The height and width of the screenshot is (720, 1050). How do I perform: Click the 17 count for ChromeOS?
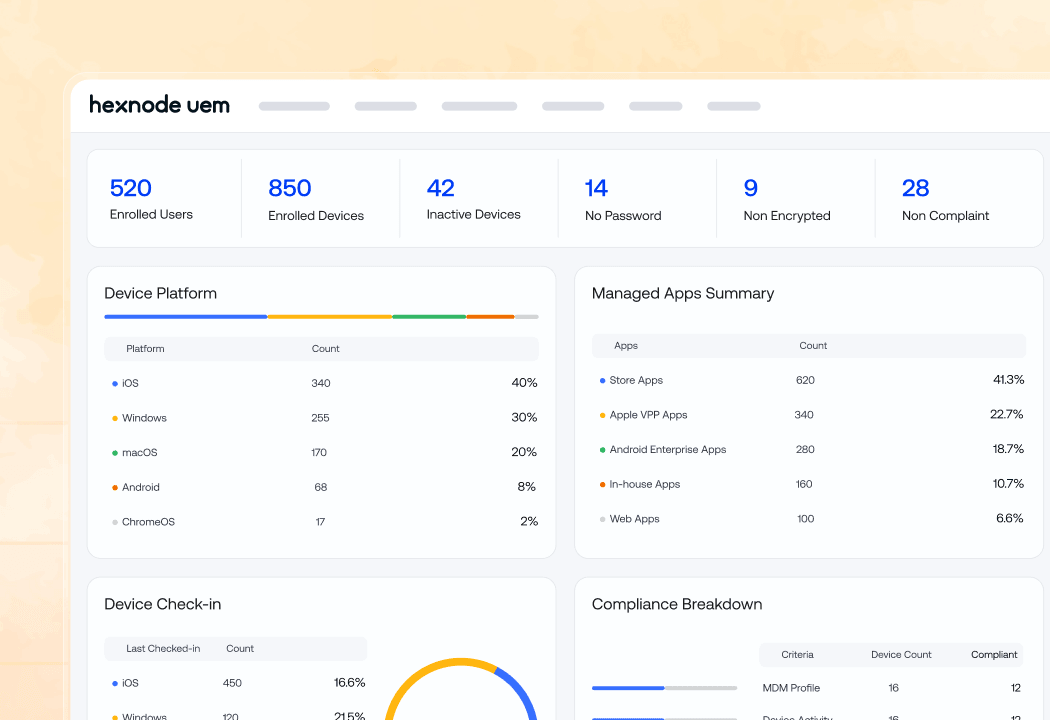tap(320, 522)
